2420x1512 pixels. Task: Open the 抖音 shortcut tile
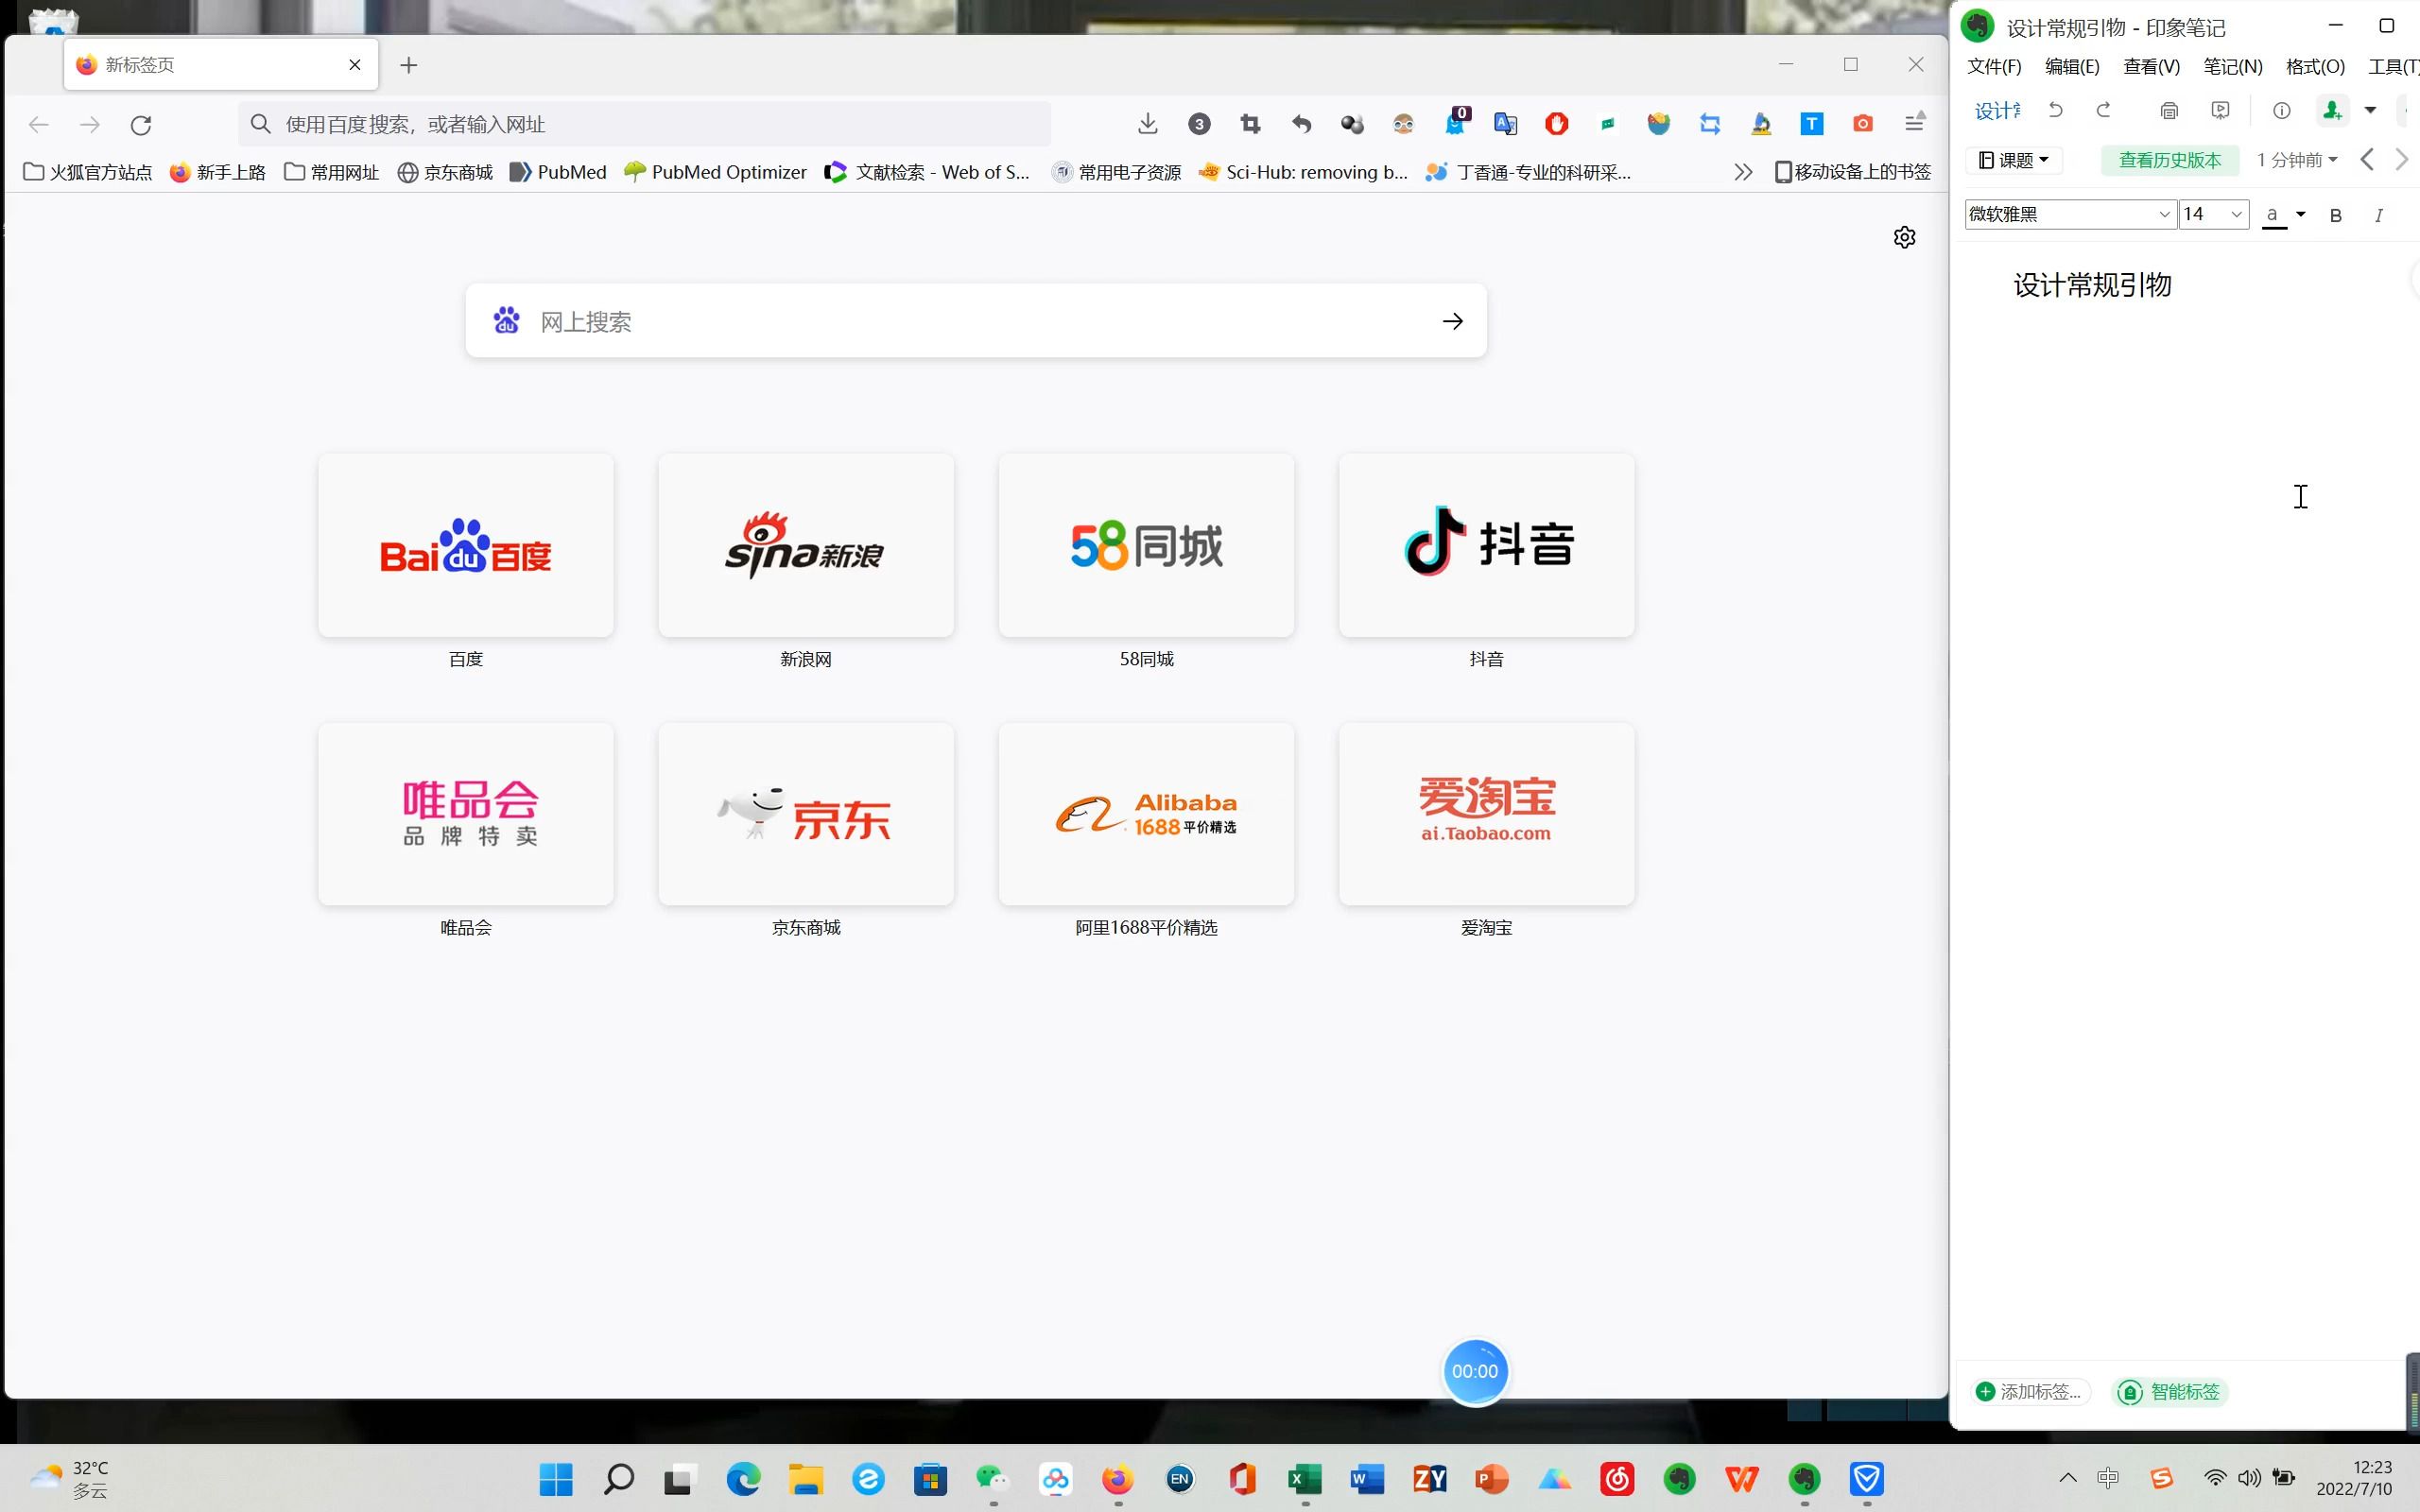click(x=1486, y=545)
